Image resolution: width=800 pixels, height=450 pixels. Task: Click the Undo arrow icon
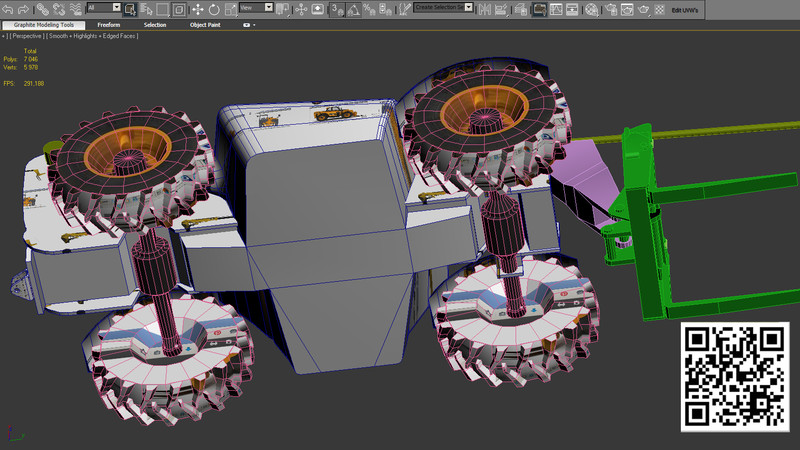pyautogui.click(x=8, y=9)
